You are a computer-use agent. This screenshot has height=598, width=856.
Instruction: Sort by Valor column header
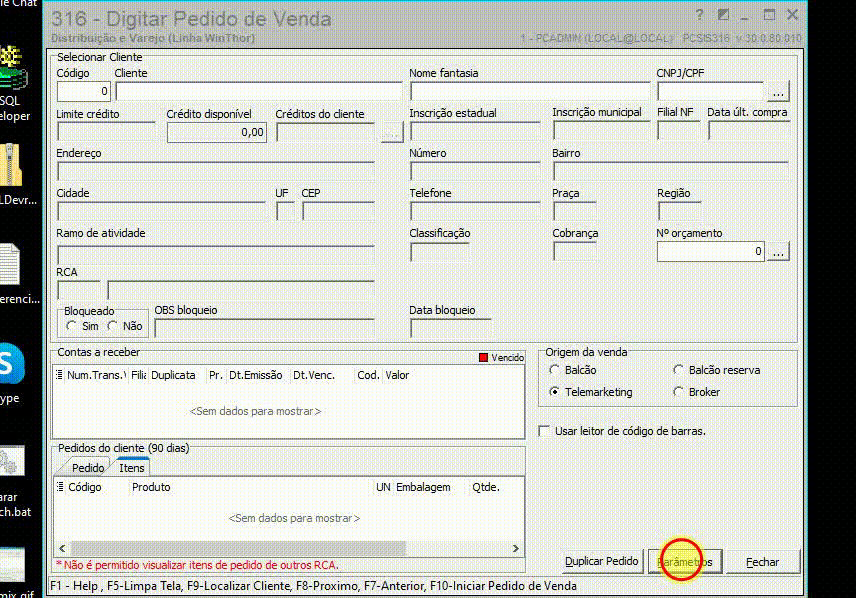point(397,375)
